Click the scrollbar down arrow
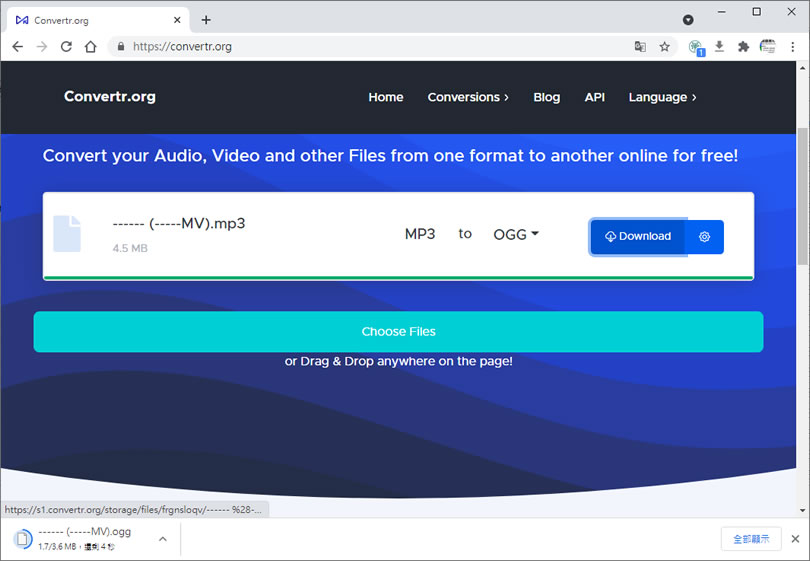This screenshot has height=561, width=810. point(803,510)
